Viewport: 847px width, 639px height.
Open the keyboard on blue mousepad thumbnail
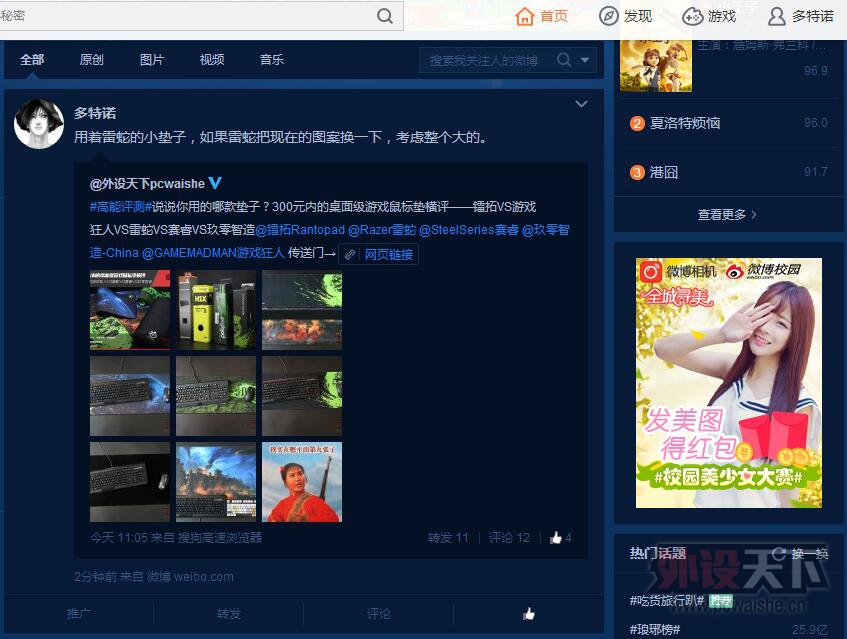click(130, 396)
